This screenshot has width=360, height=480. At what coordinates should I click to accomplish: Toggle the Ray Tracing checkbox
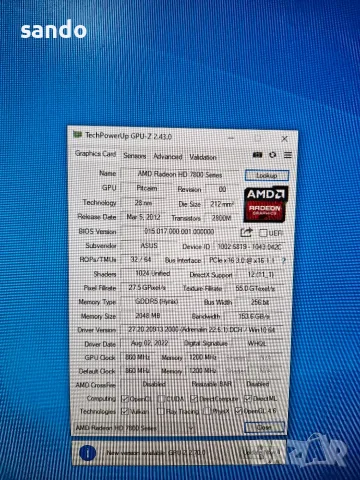point(161,411)
